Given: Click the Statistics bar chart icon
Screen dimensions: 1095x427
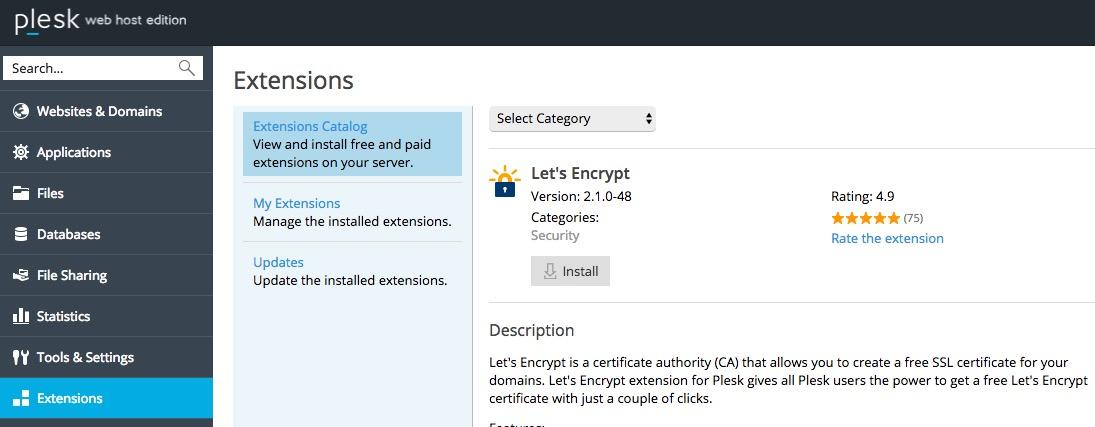Looking at the screenshot, I should (21, 316).
